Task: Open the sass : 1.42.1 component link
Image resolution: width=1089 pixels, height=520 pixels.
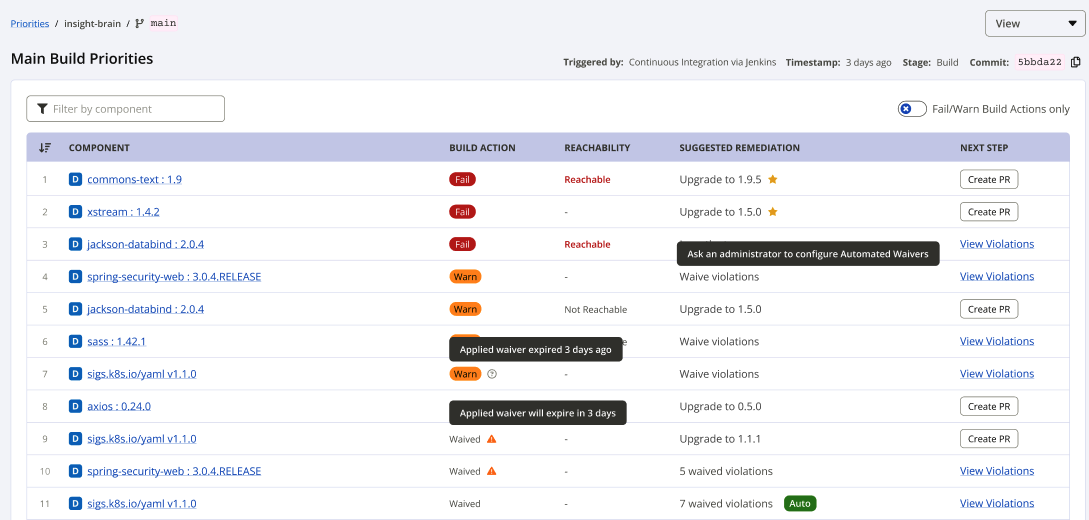Action: [117, 342]
